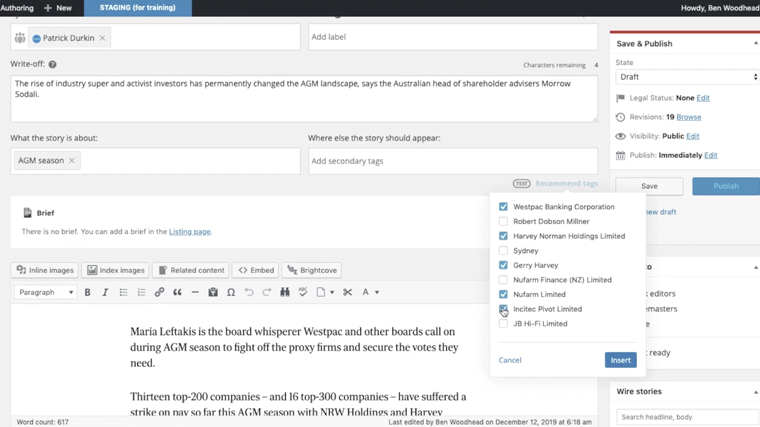Image resolution: width=760 pixels, height=427 pixels.
Task: Click the paste as text clipboard icon
Action: (213, 292)
